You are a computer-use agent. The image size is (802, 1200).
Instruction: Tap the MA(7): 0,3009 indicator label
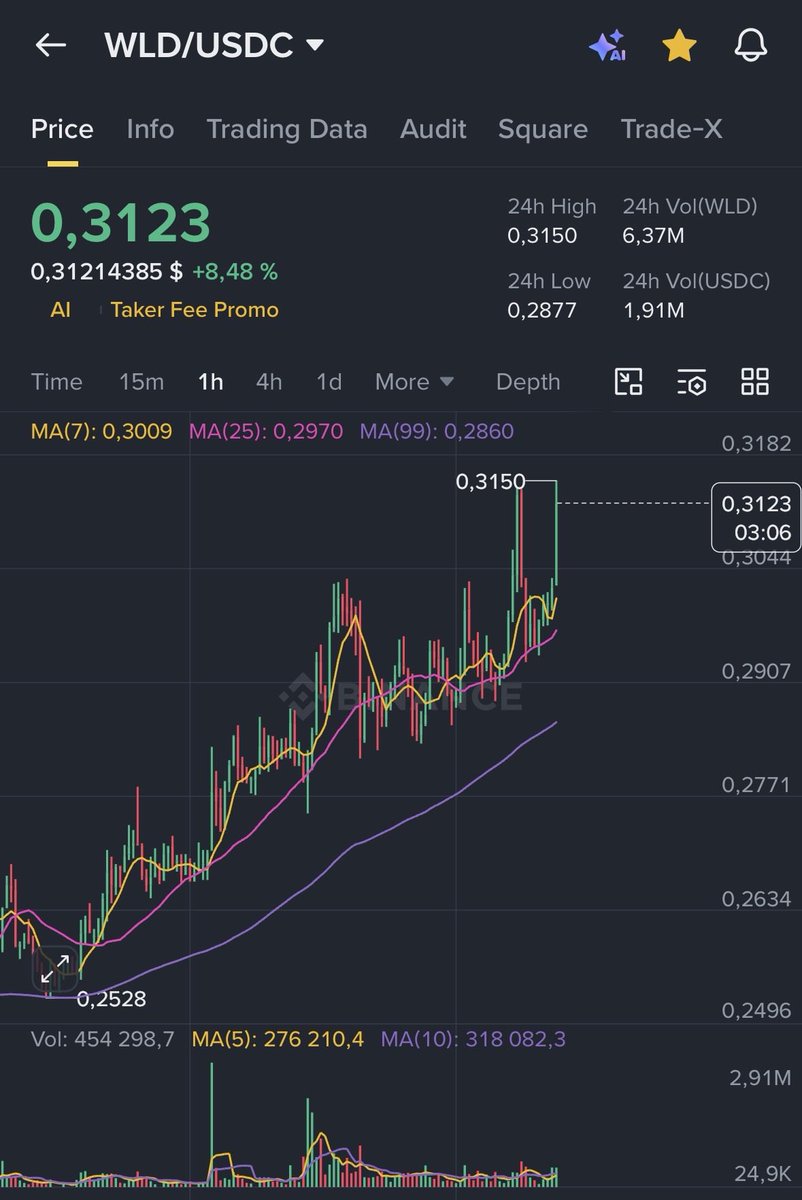click(101, 432)
